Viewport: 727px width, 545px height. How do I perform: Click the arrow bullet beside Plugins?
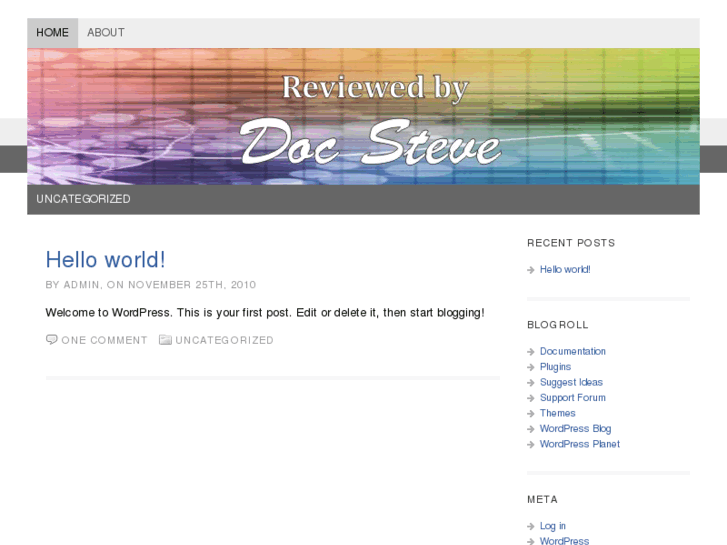click(531, 367)
